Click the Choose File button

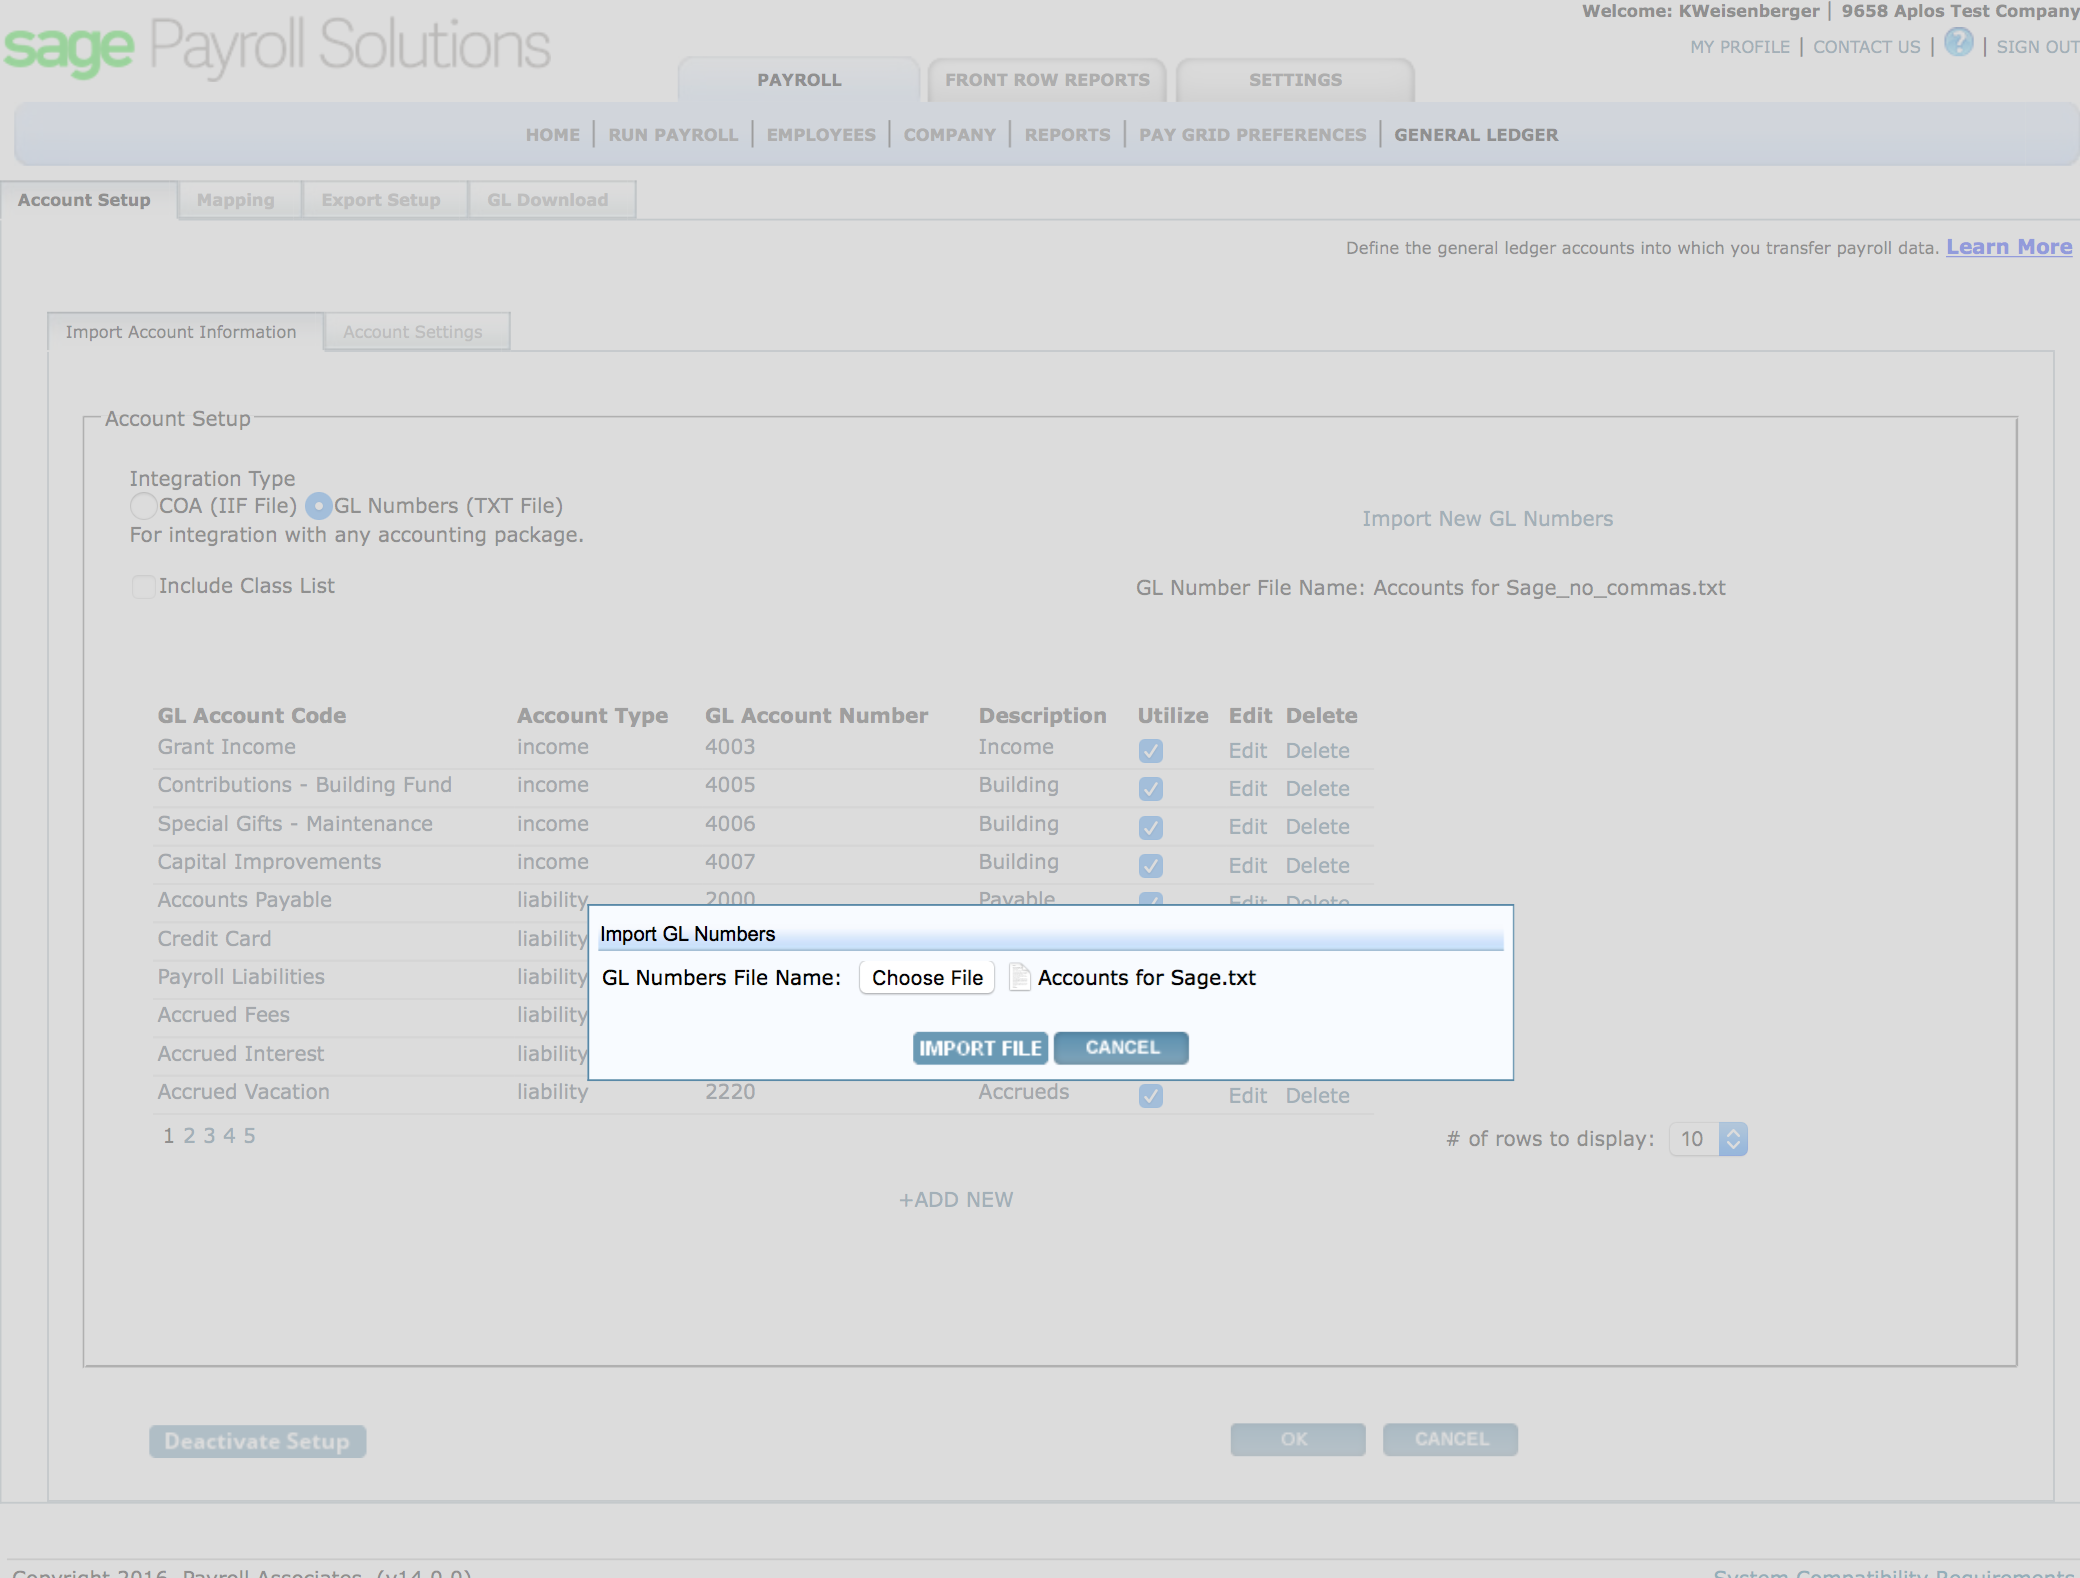click(x=927, y=978)
